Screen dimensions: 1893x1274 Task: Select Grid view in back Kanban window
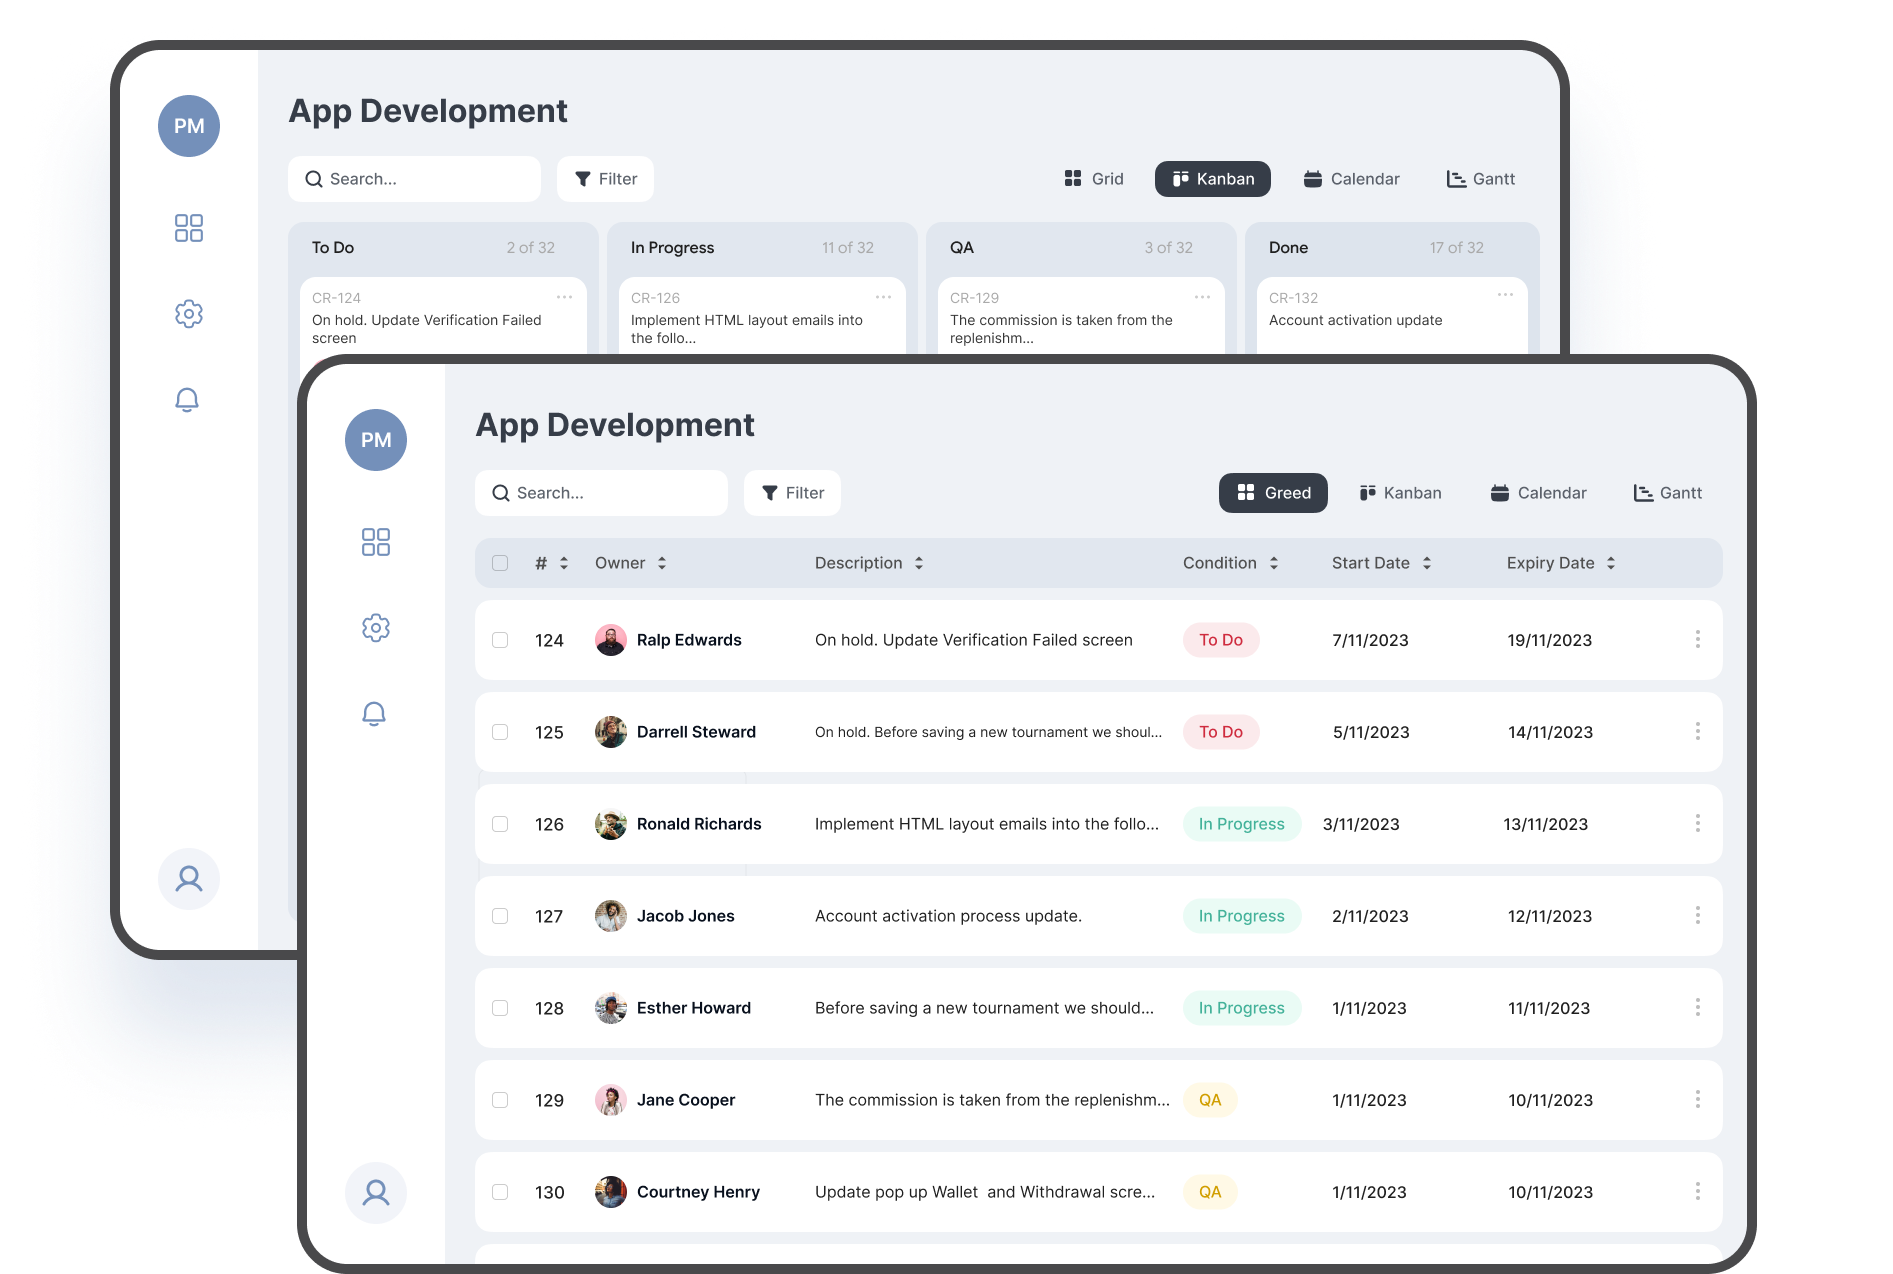click(1094, 179)
